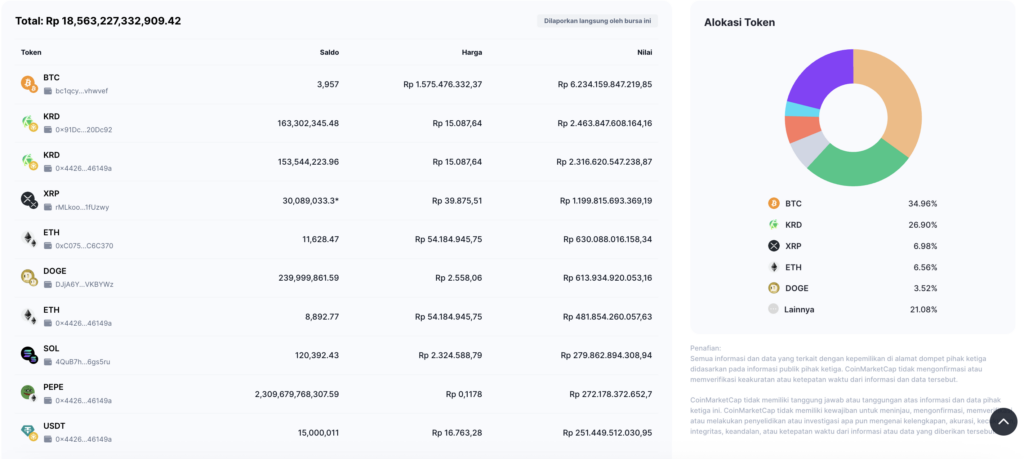This screenshot has width=1024, height=459.
Task: Click the PEPE frog icon in table
Action: click(x=29, y=393)
